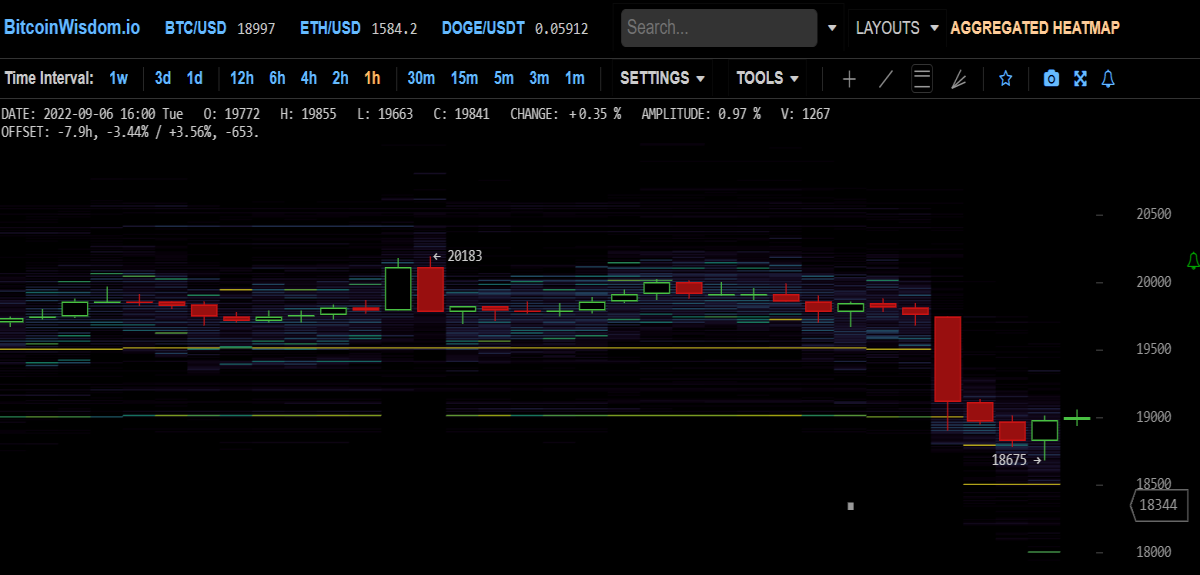Click the ETH/USD price value 1584.2
Viewport: 1200px width, 575px height.
(x=394, y=28)
